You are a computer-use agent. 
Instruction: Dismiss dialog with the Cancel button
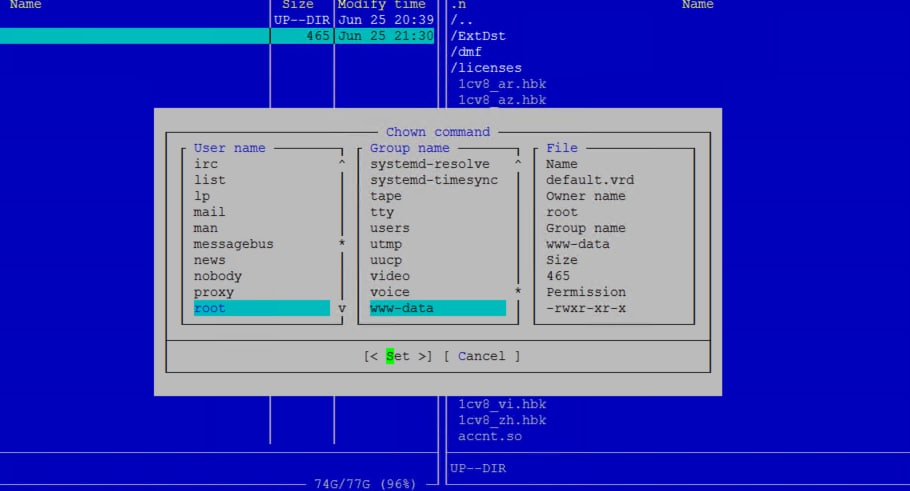pos(482,356)
